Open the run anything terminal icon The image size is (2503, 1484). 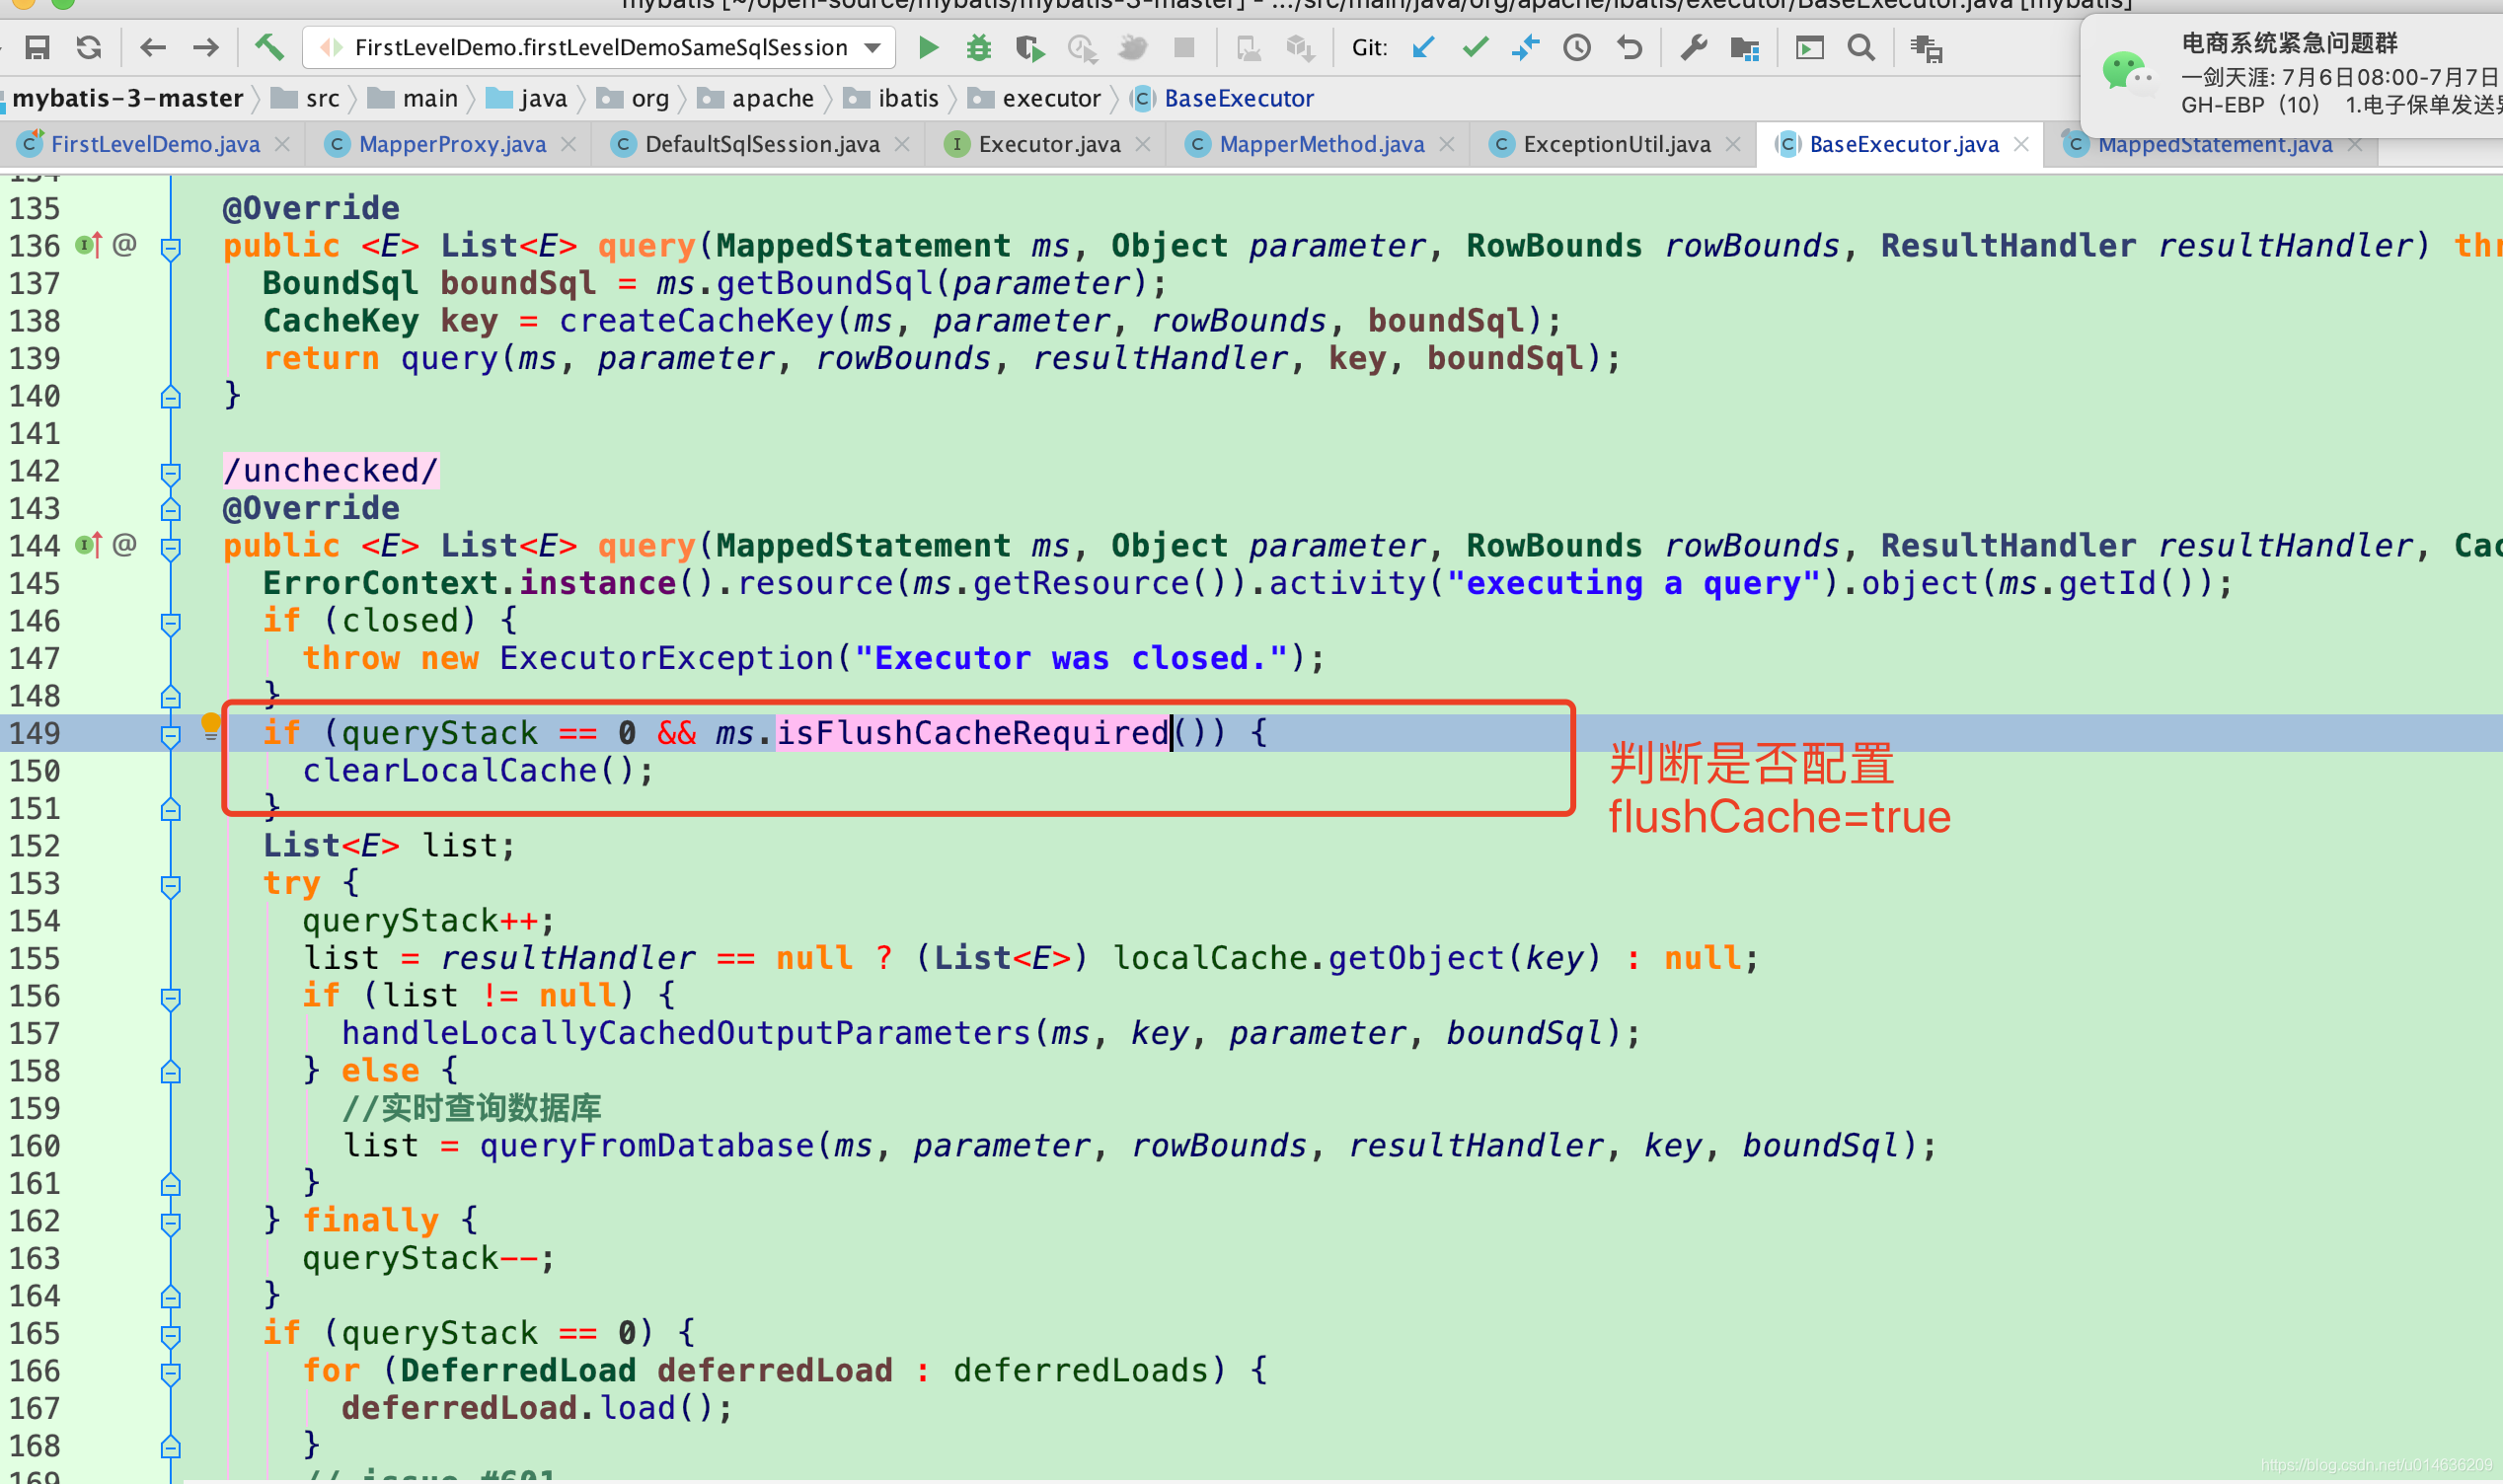(x=1810, y=47)
